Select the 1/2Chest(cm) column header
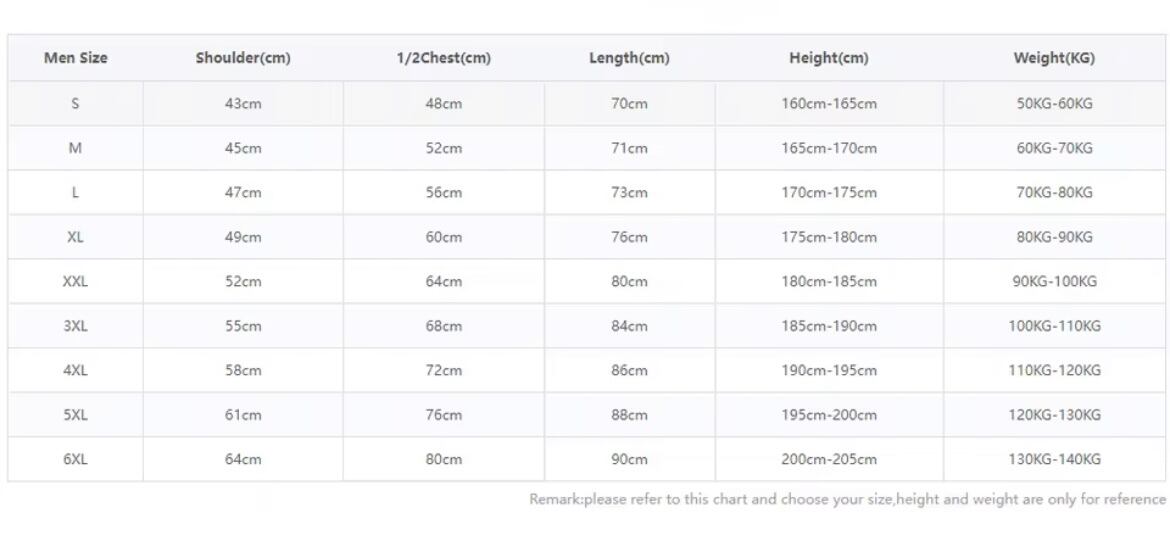Viewport: 1170px width, 551px height. pyautogui.click(x=443, y=58)
